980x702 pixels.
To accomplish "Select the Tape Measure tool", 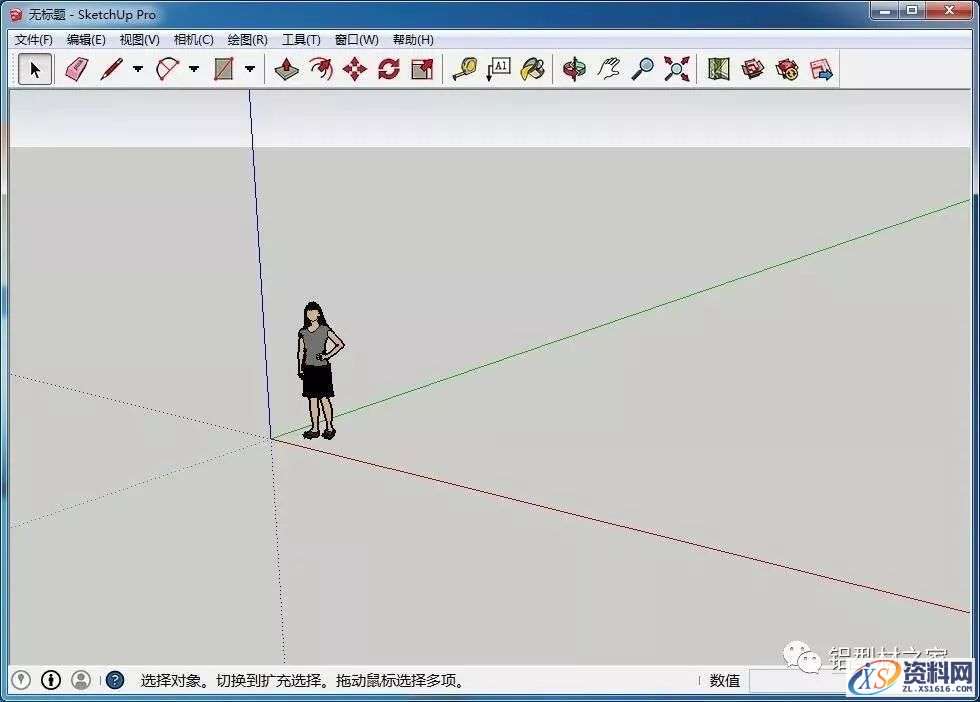I will pos(464,69).
